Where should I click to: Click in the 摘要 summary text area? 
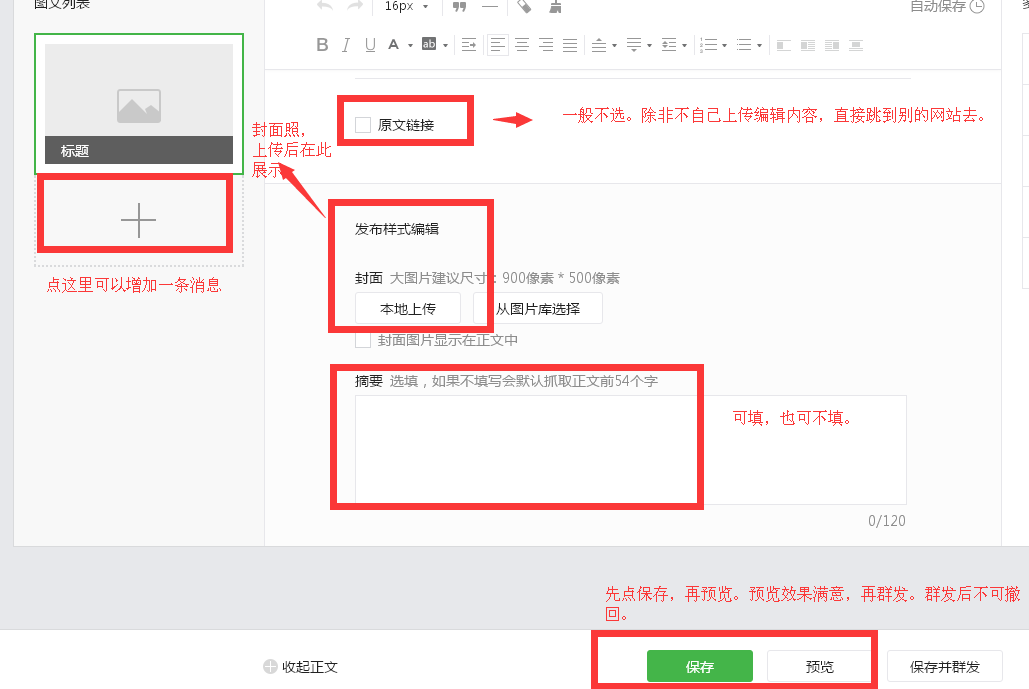tap(630, 450)
